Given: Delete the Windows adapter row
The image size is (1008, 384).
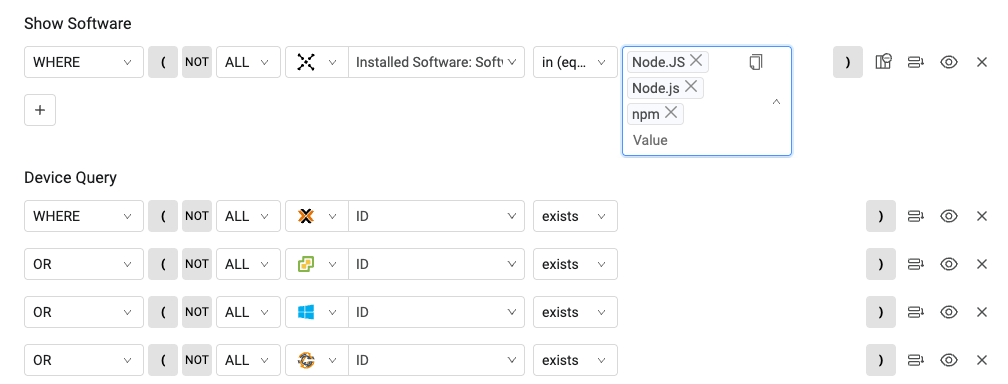Looking at the screenshot, I should tap(982, 312).
